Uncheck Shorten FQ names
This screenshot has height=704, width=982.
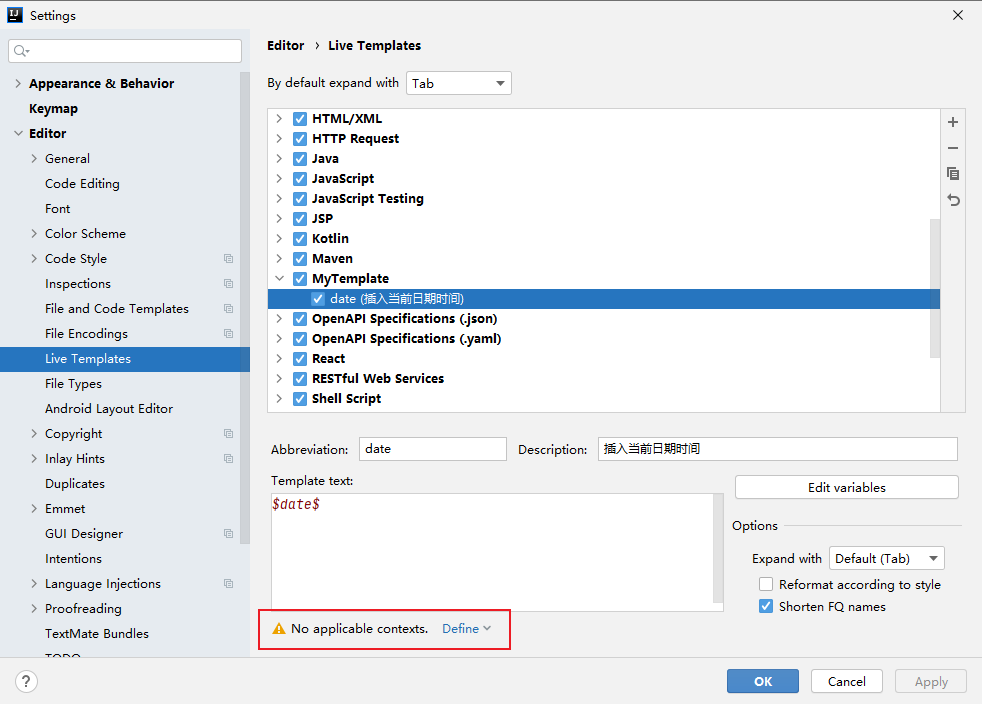click(x=766, y=607)
